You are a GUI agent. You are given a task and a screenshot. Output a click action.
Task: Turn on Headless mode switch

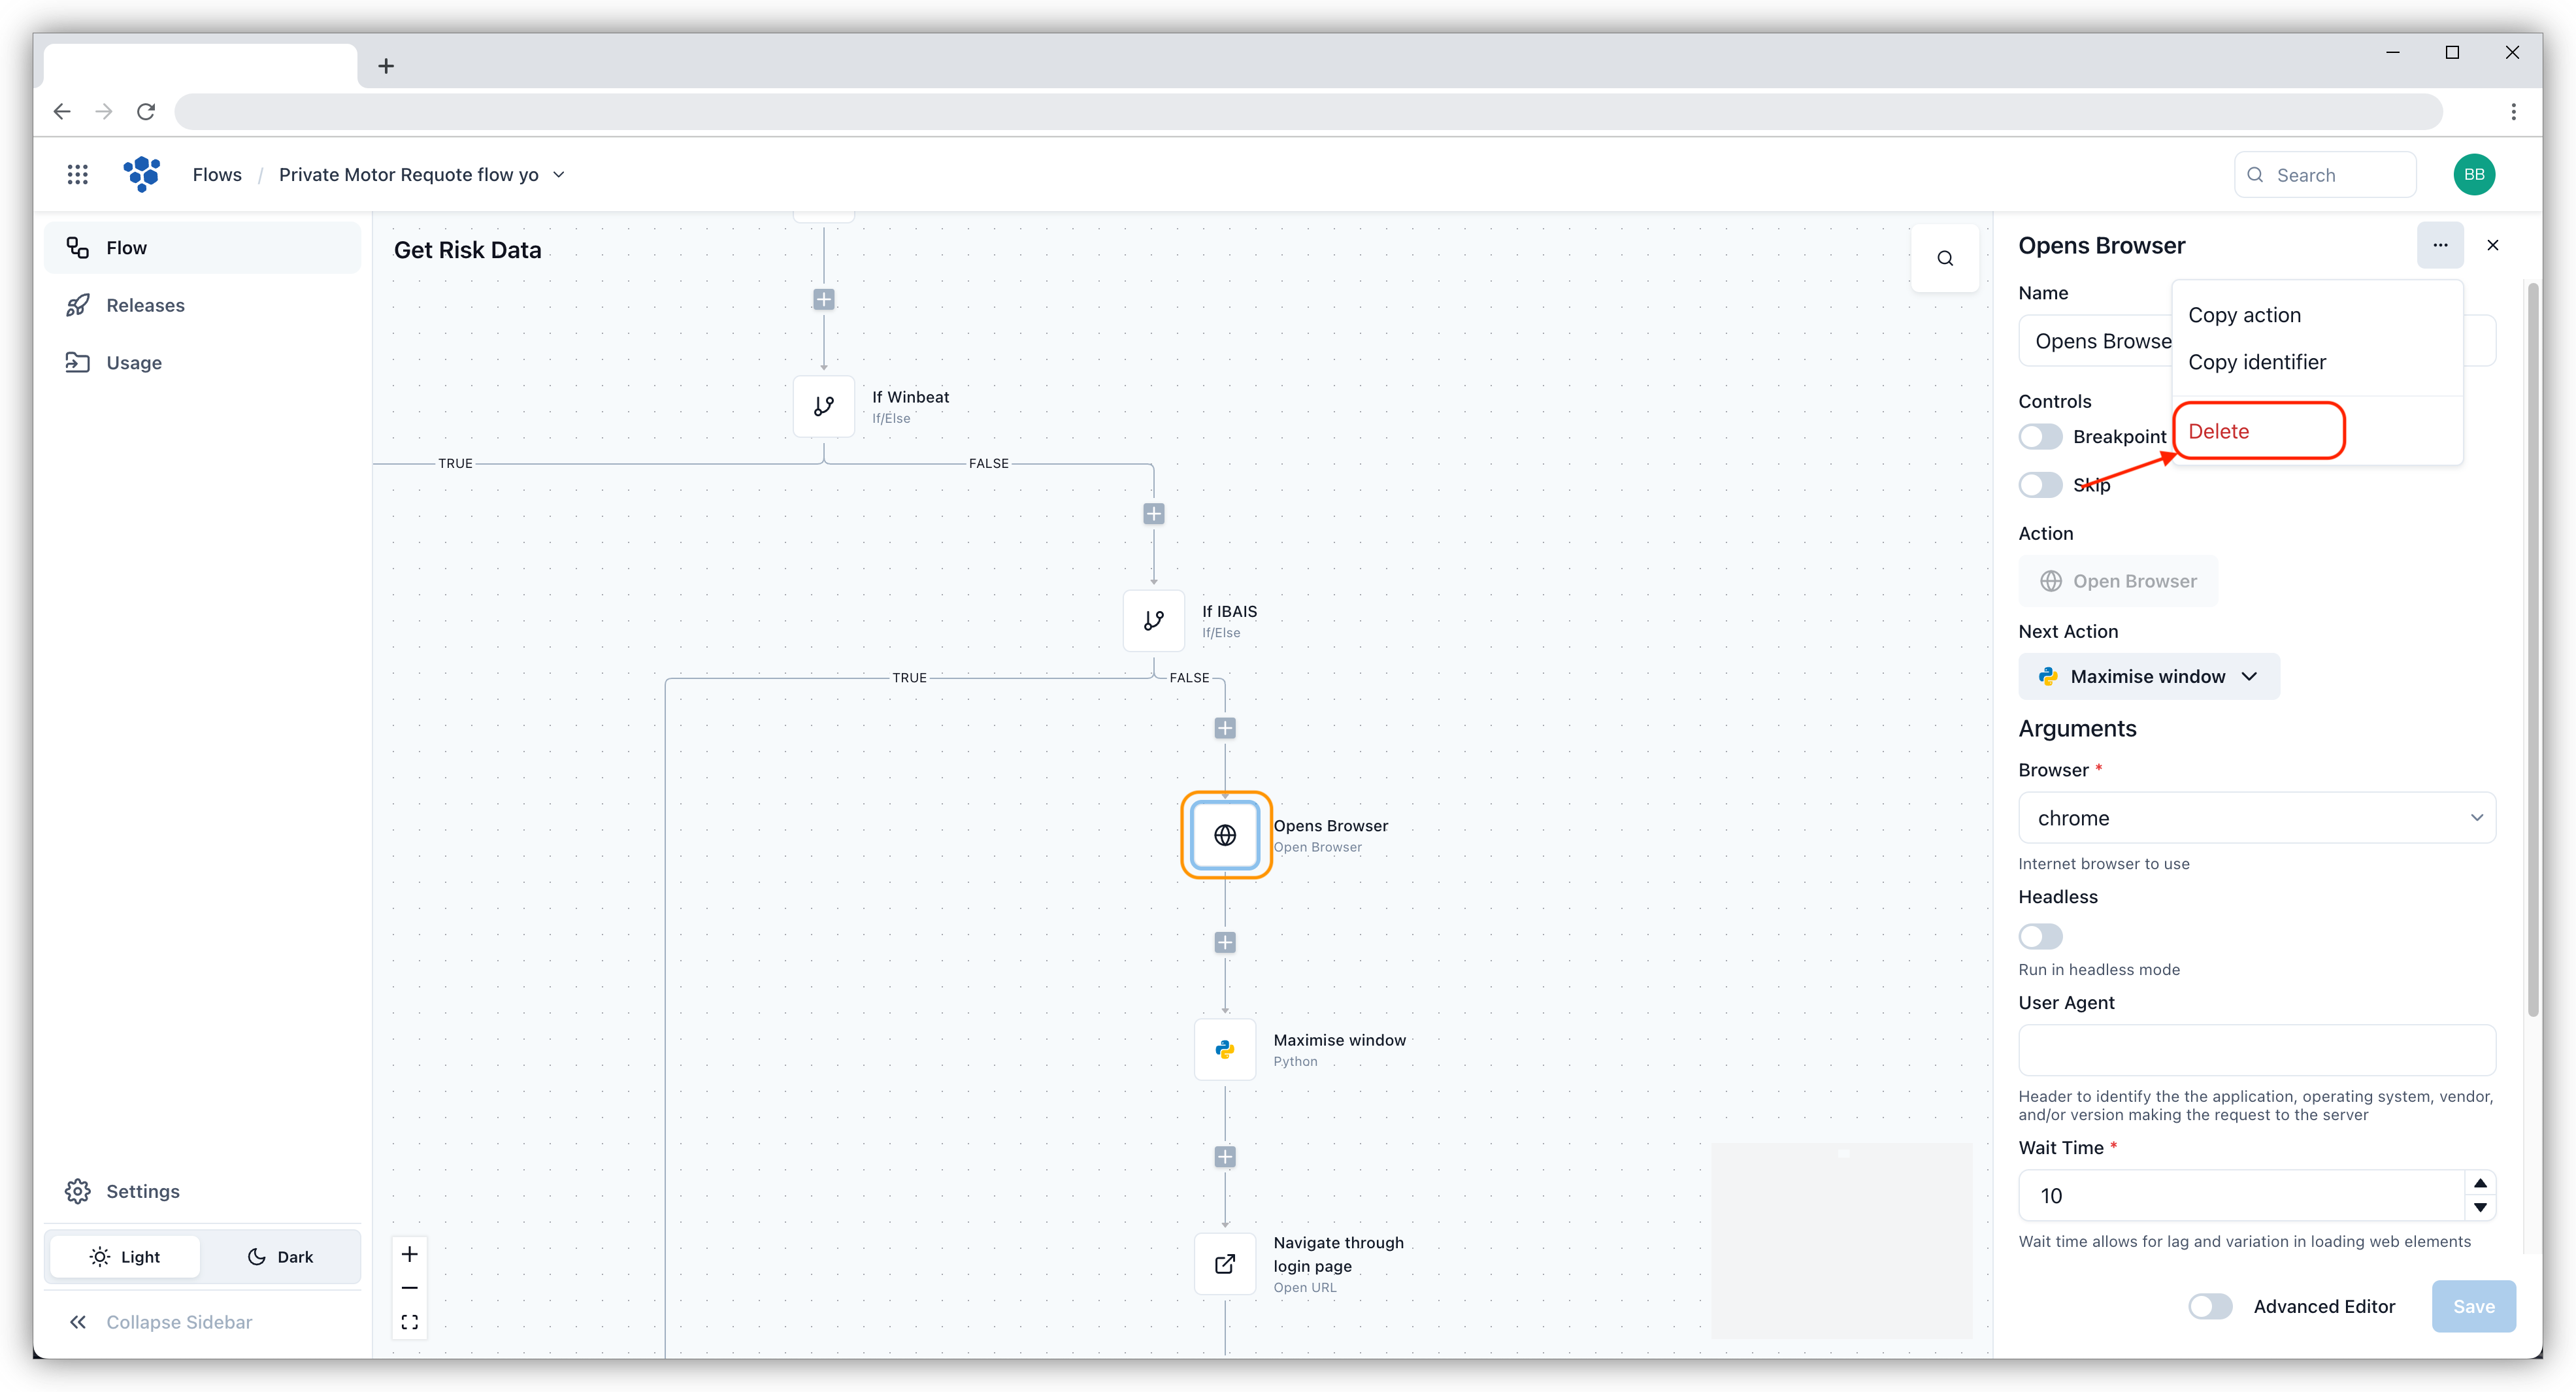pos(2040,936)
